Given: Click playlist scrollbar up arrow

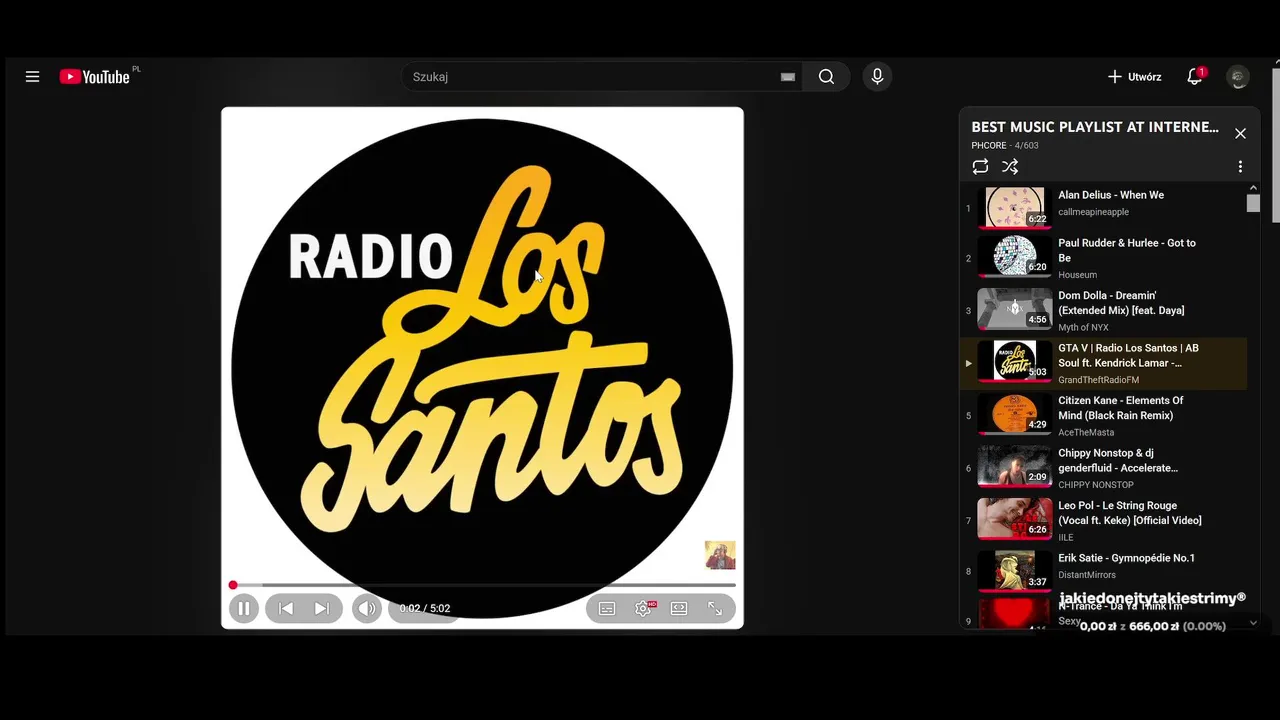Looking at the screenshot, I should [1253, 188].
